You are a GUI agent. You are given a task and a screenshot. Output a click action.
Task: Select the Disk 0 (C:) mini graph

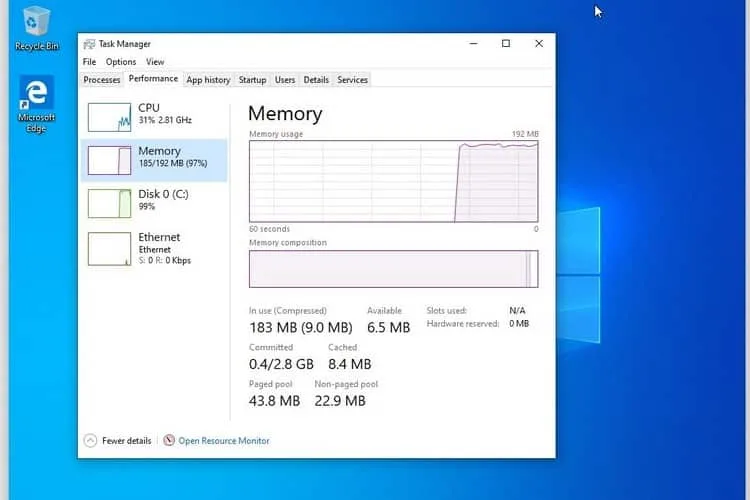click(109, 203)
